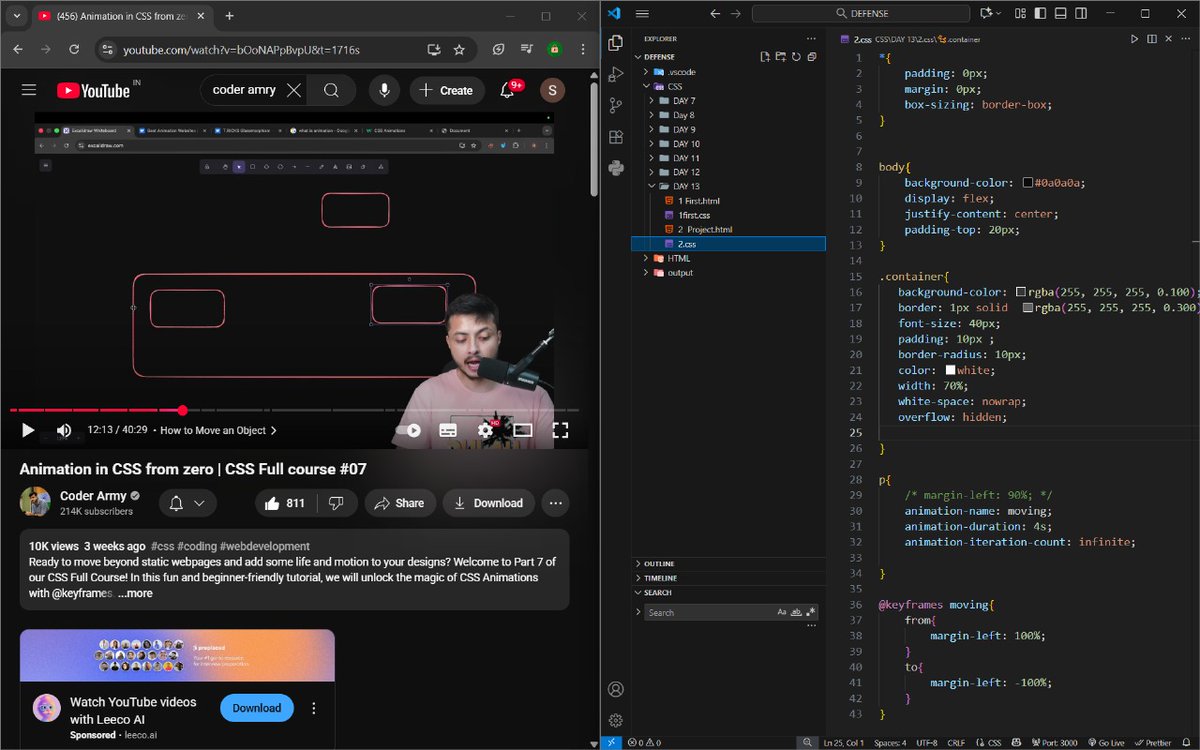Viewport: 1200px width, 750px height.
Task: Toggle Match Case in search box
Action: [781, 612]
